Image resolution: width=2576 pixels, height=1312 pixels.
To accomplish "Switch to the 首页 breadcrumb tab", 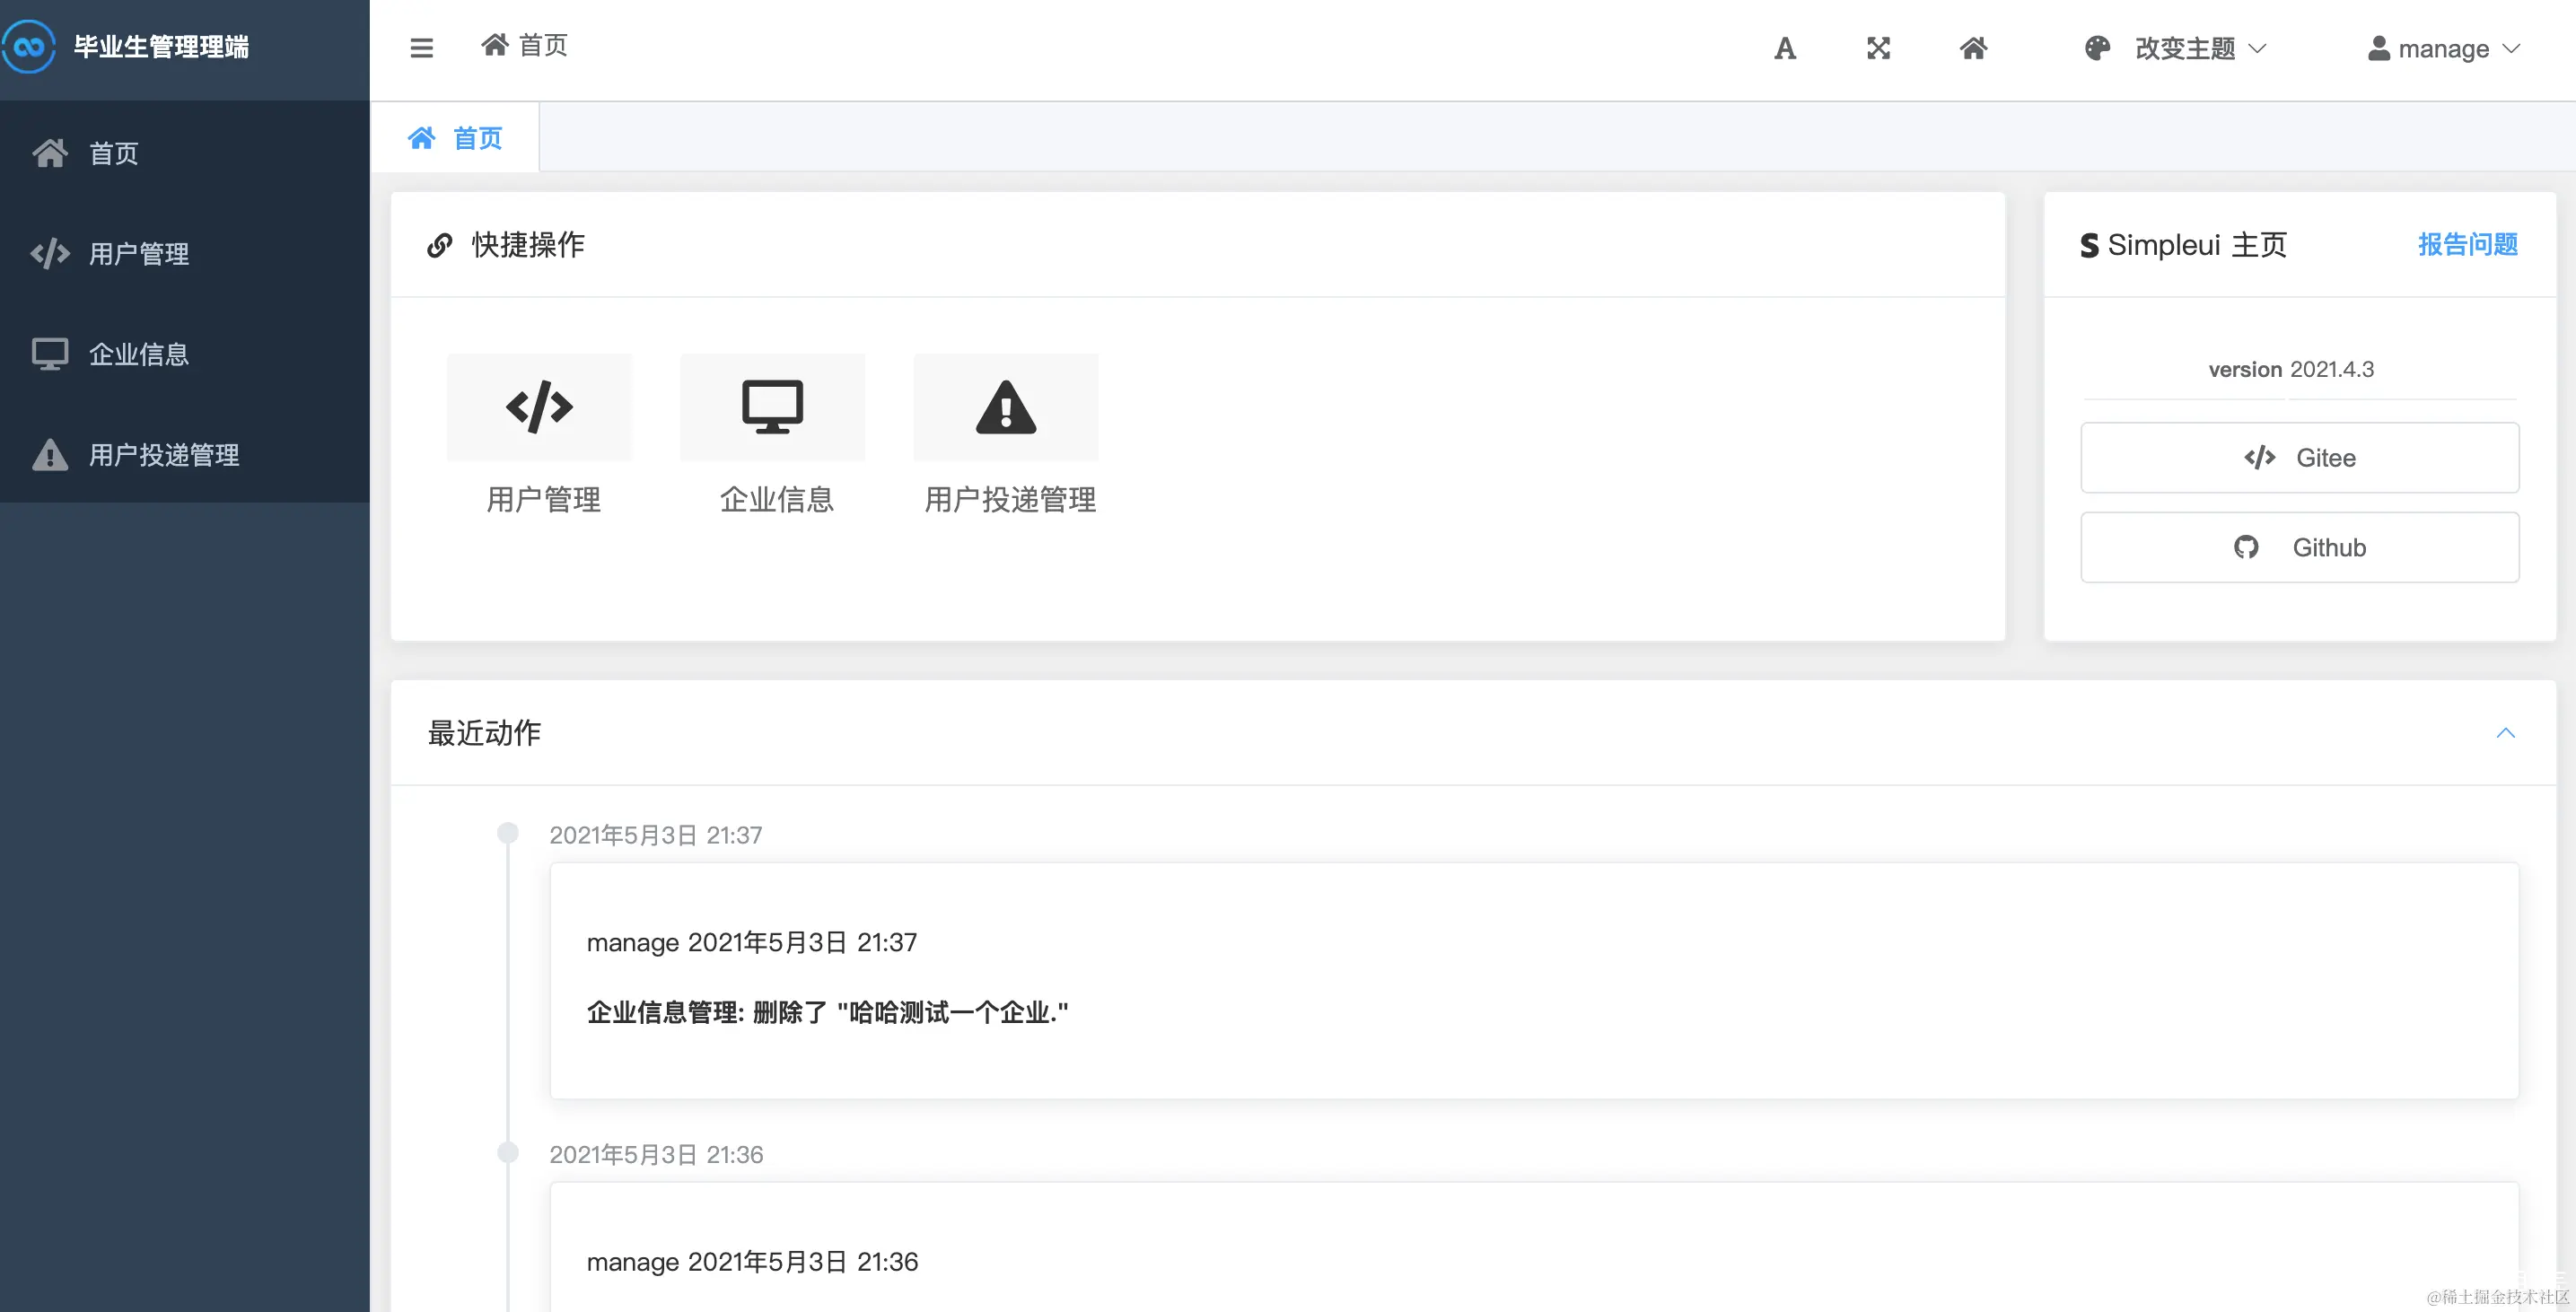I will (x=457, y=137).
